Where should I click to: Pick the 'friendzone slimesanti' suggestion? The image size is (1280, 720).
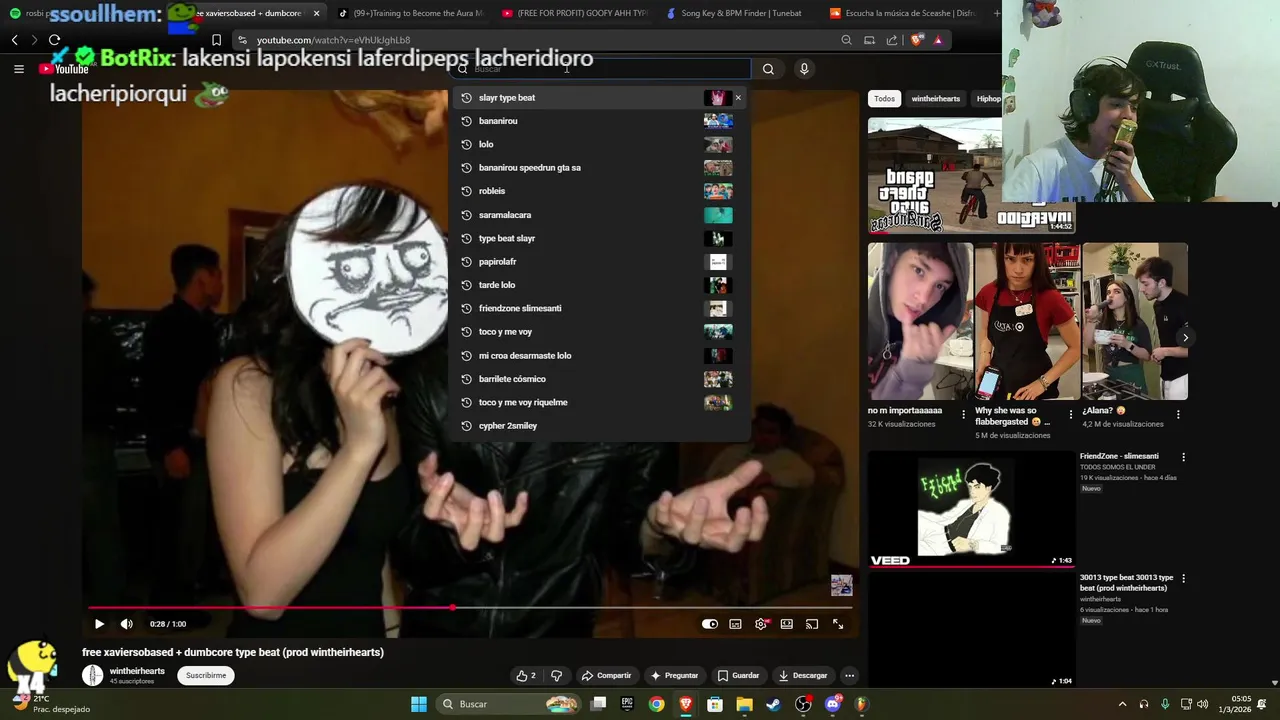(x=600, y=308)
